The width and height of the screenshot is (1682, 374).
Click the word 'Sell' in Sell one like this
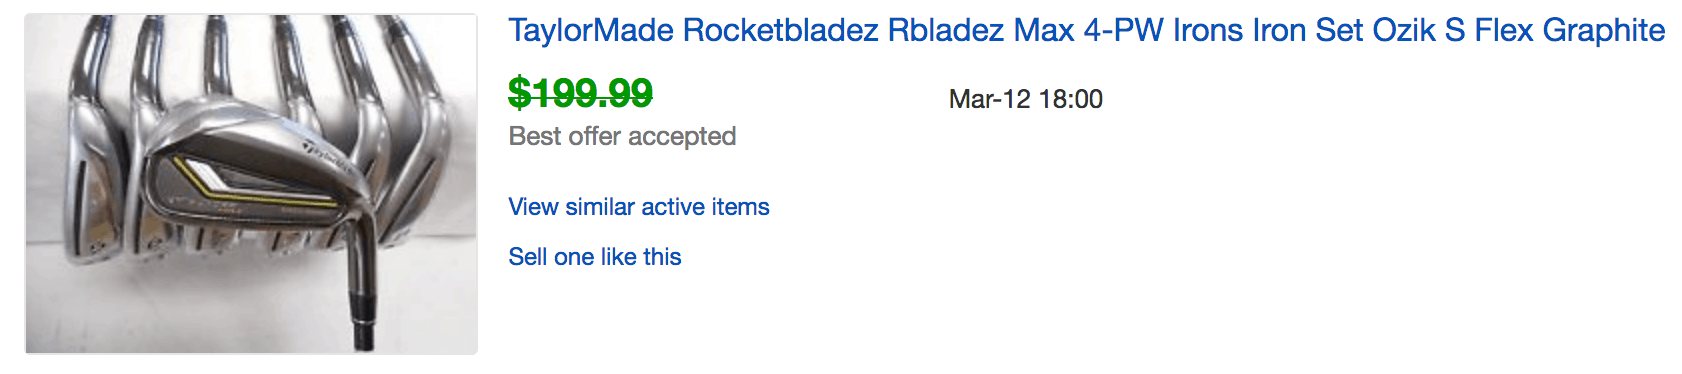(528, 257)
